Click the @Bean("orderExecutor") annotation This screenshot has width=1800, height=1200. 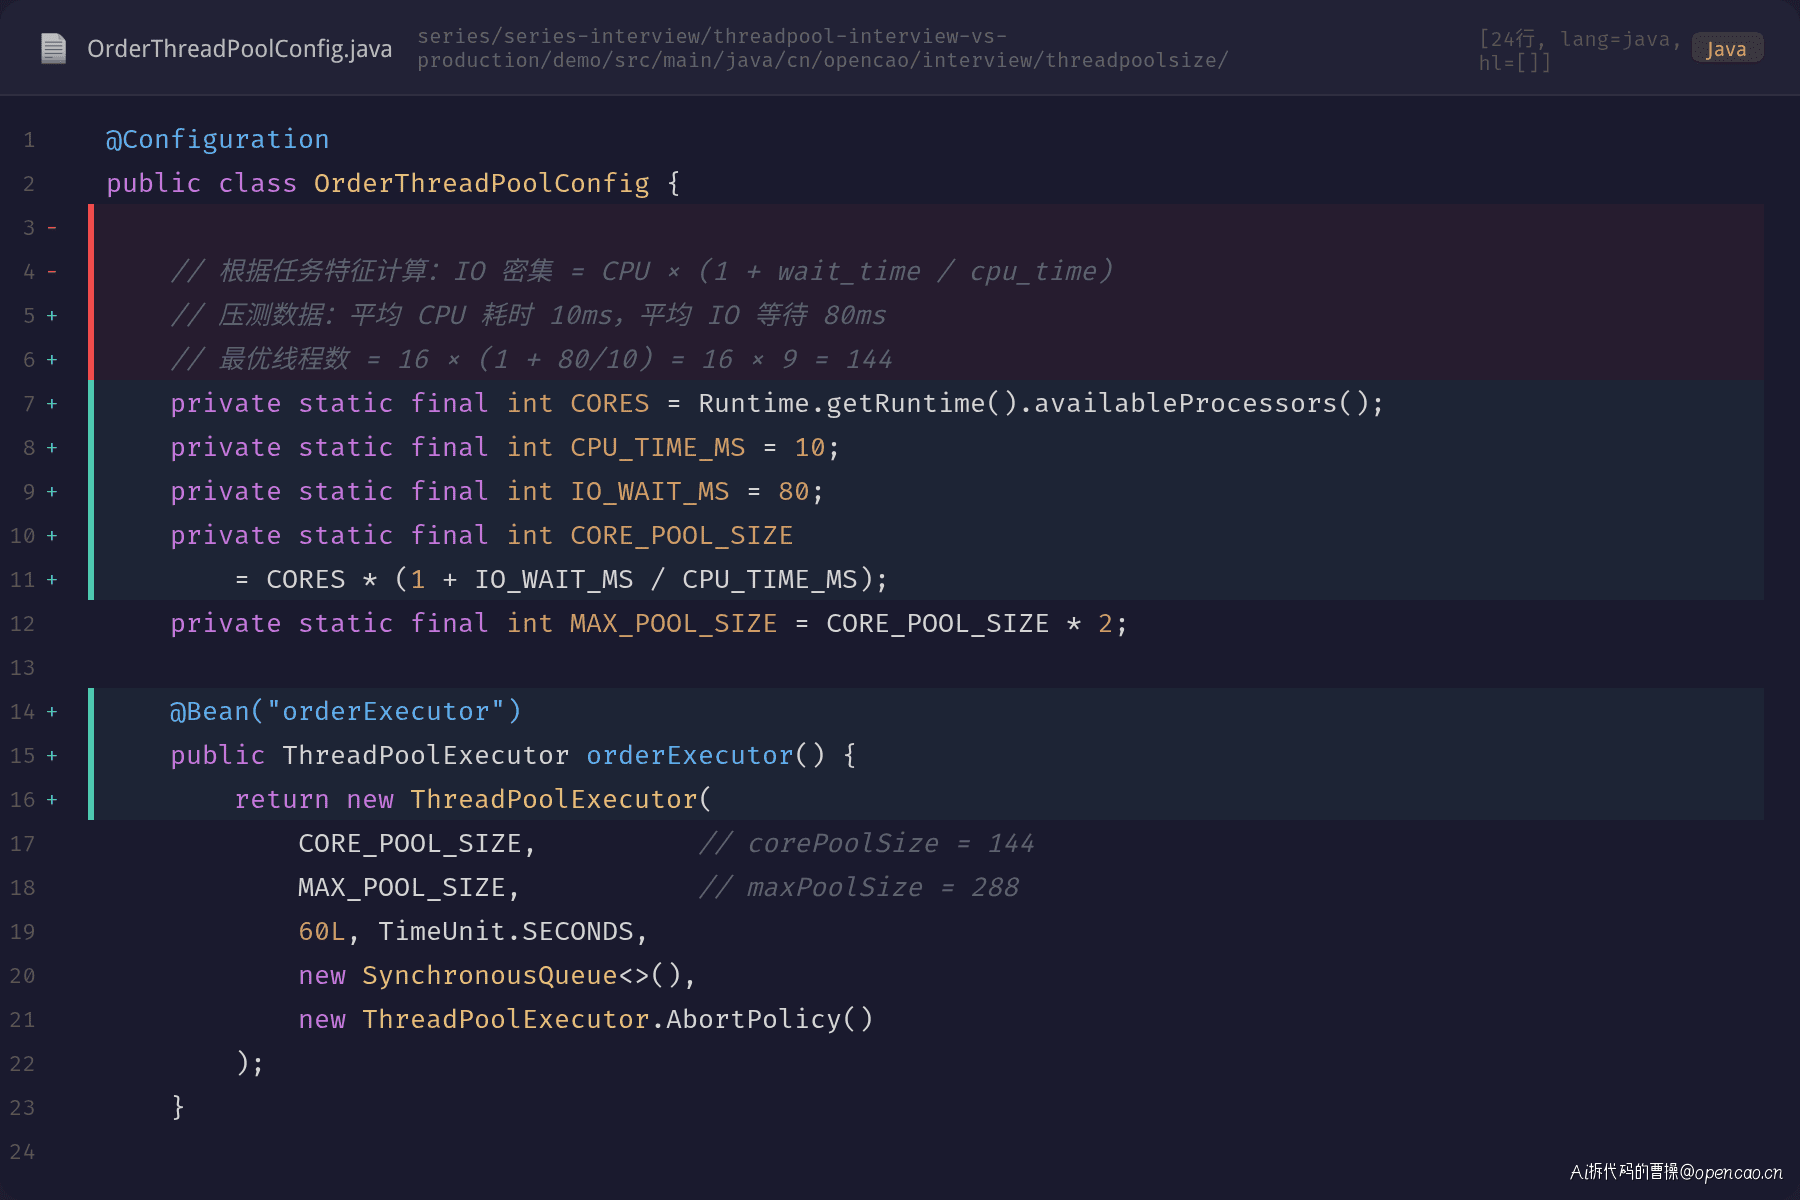tap(346, 711)
